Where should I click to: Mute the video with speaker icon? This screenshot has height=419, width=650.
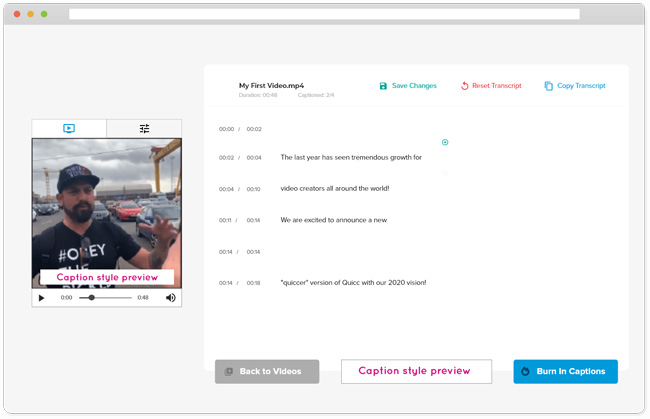(171, 298)
